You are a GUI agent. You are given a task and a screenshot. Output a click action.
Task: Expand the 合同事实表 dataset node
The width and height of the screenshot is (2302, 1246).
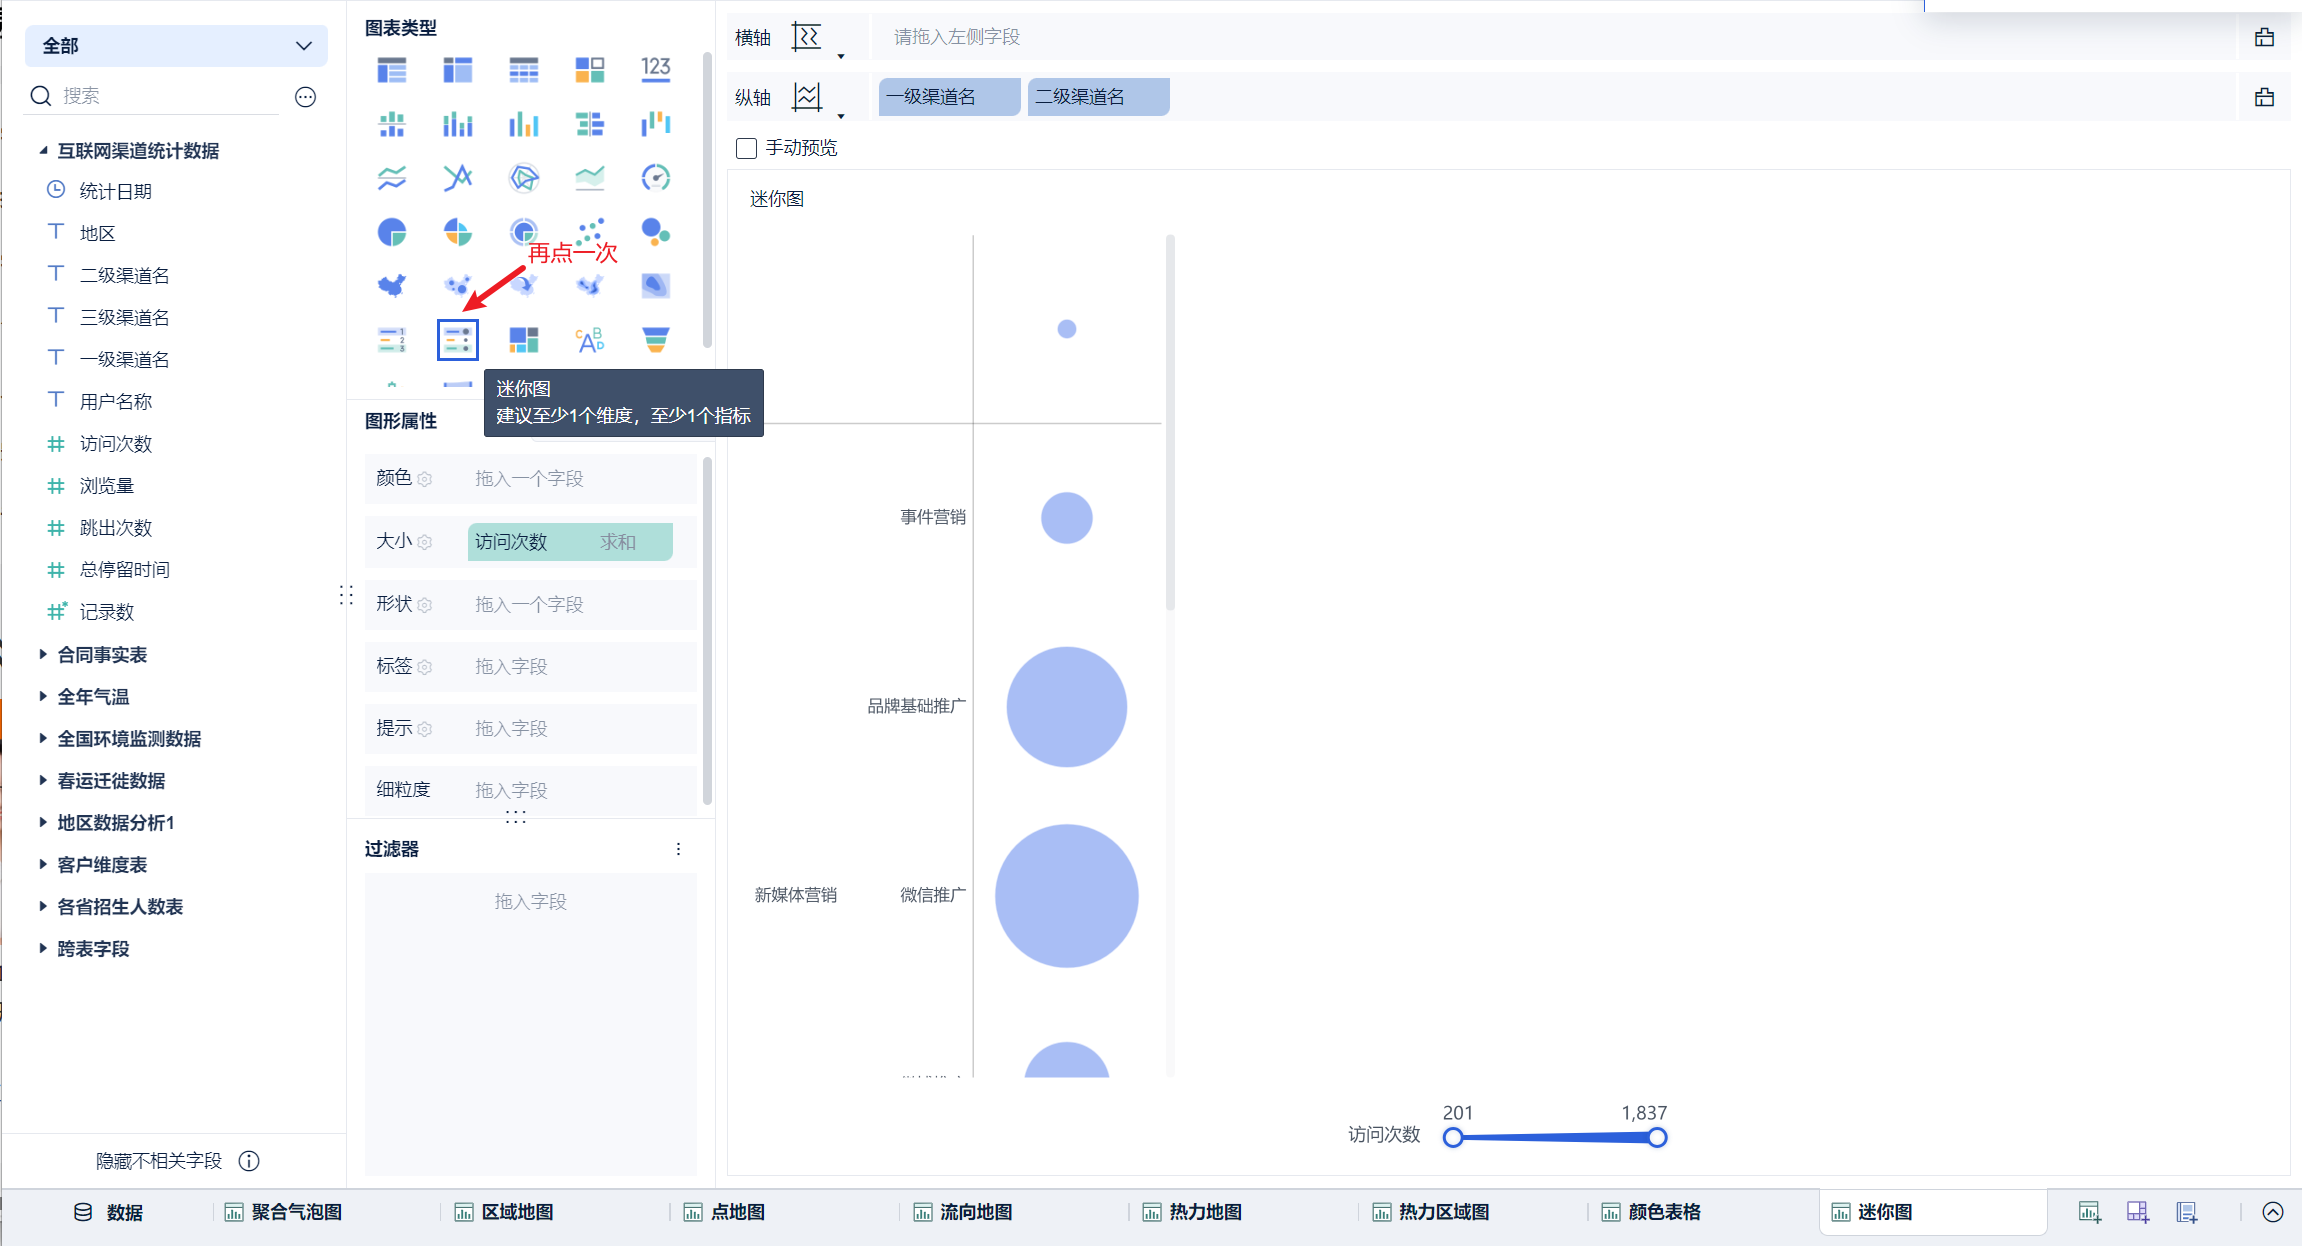pyautogui.click(x=43, y=654)
